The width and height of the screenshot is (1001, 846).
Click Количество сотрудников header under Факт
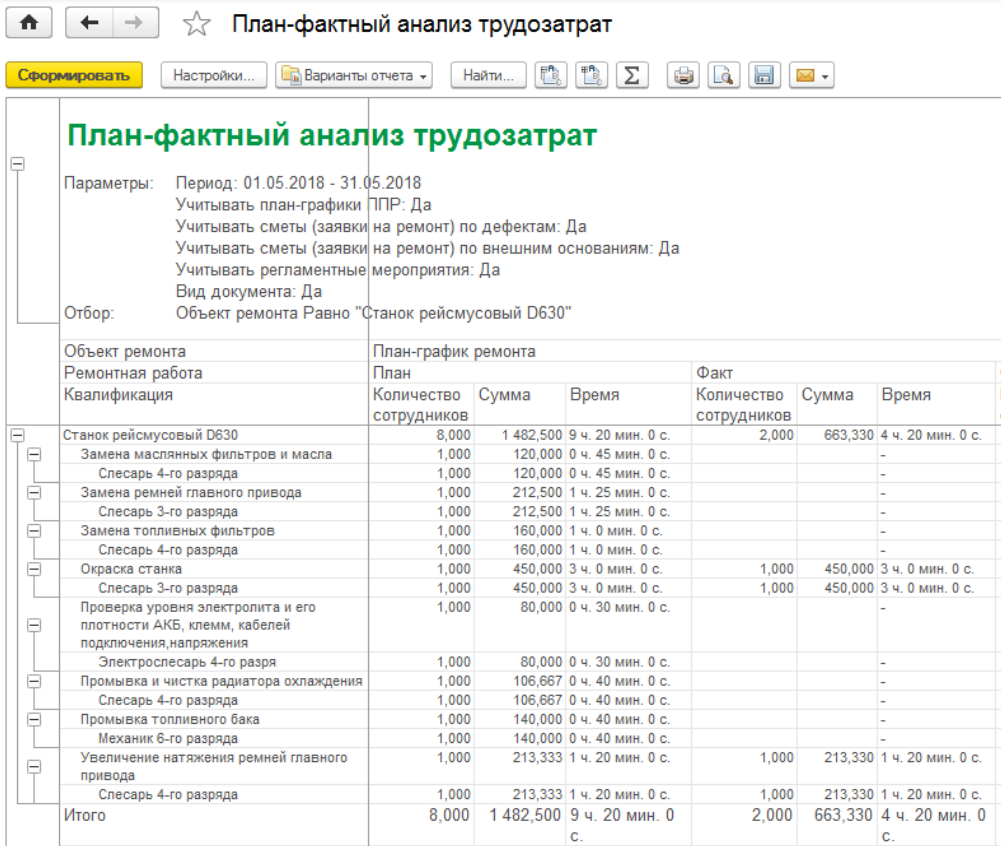[744, 405]
